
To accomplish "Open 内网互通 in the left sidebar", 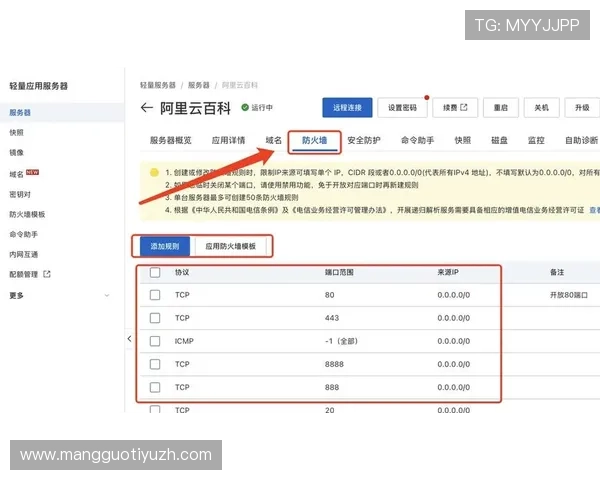I will [23, 254].
